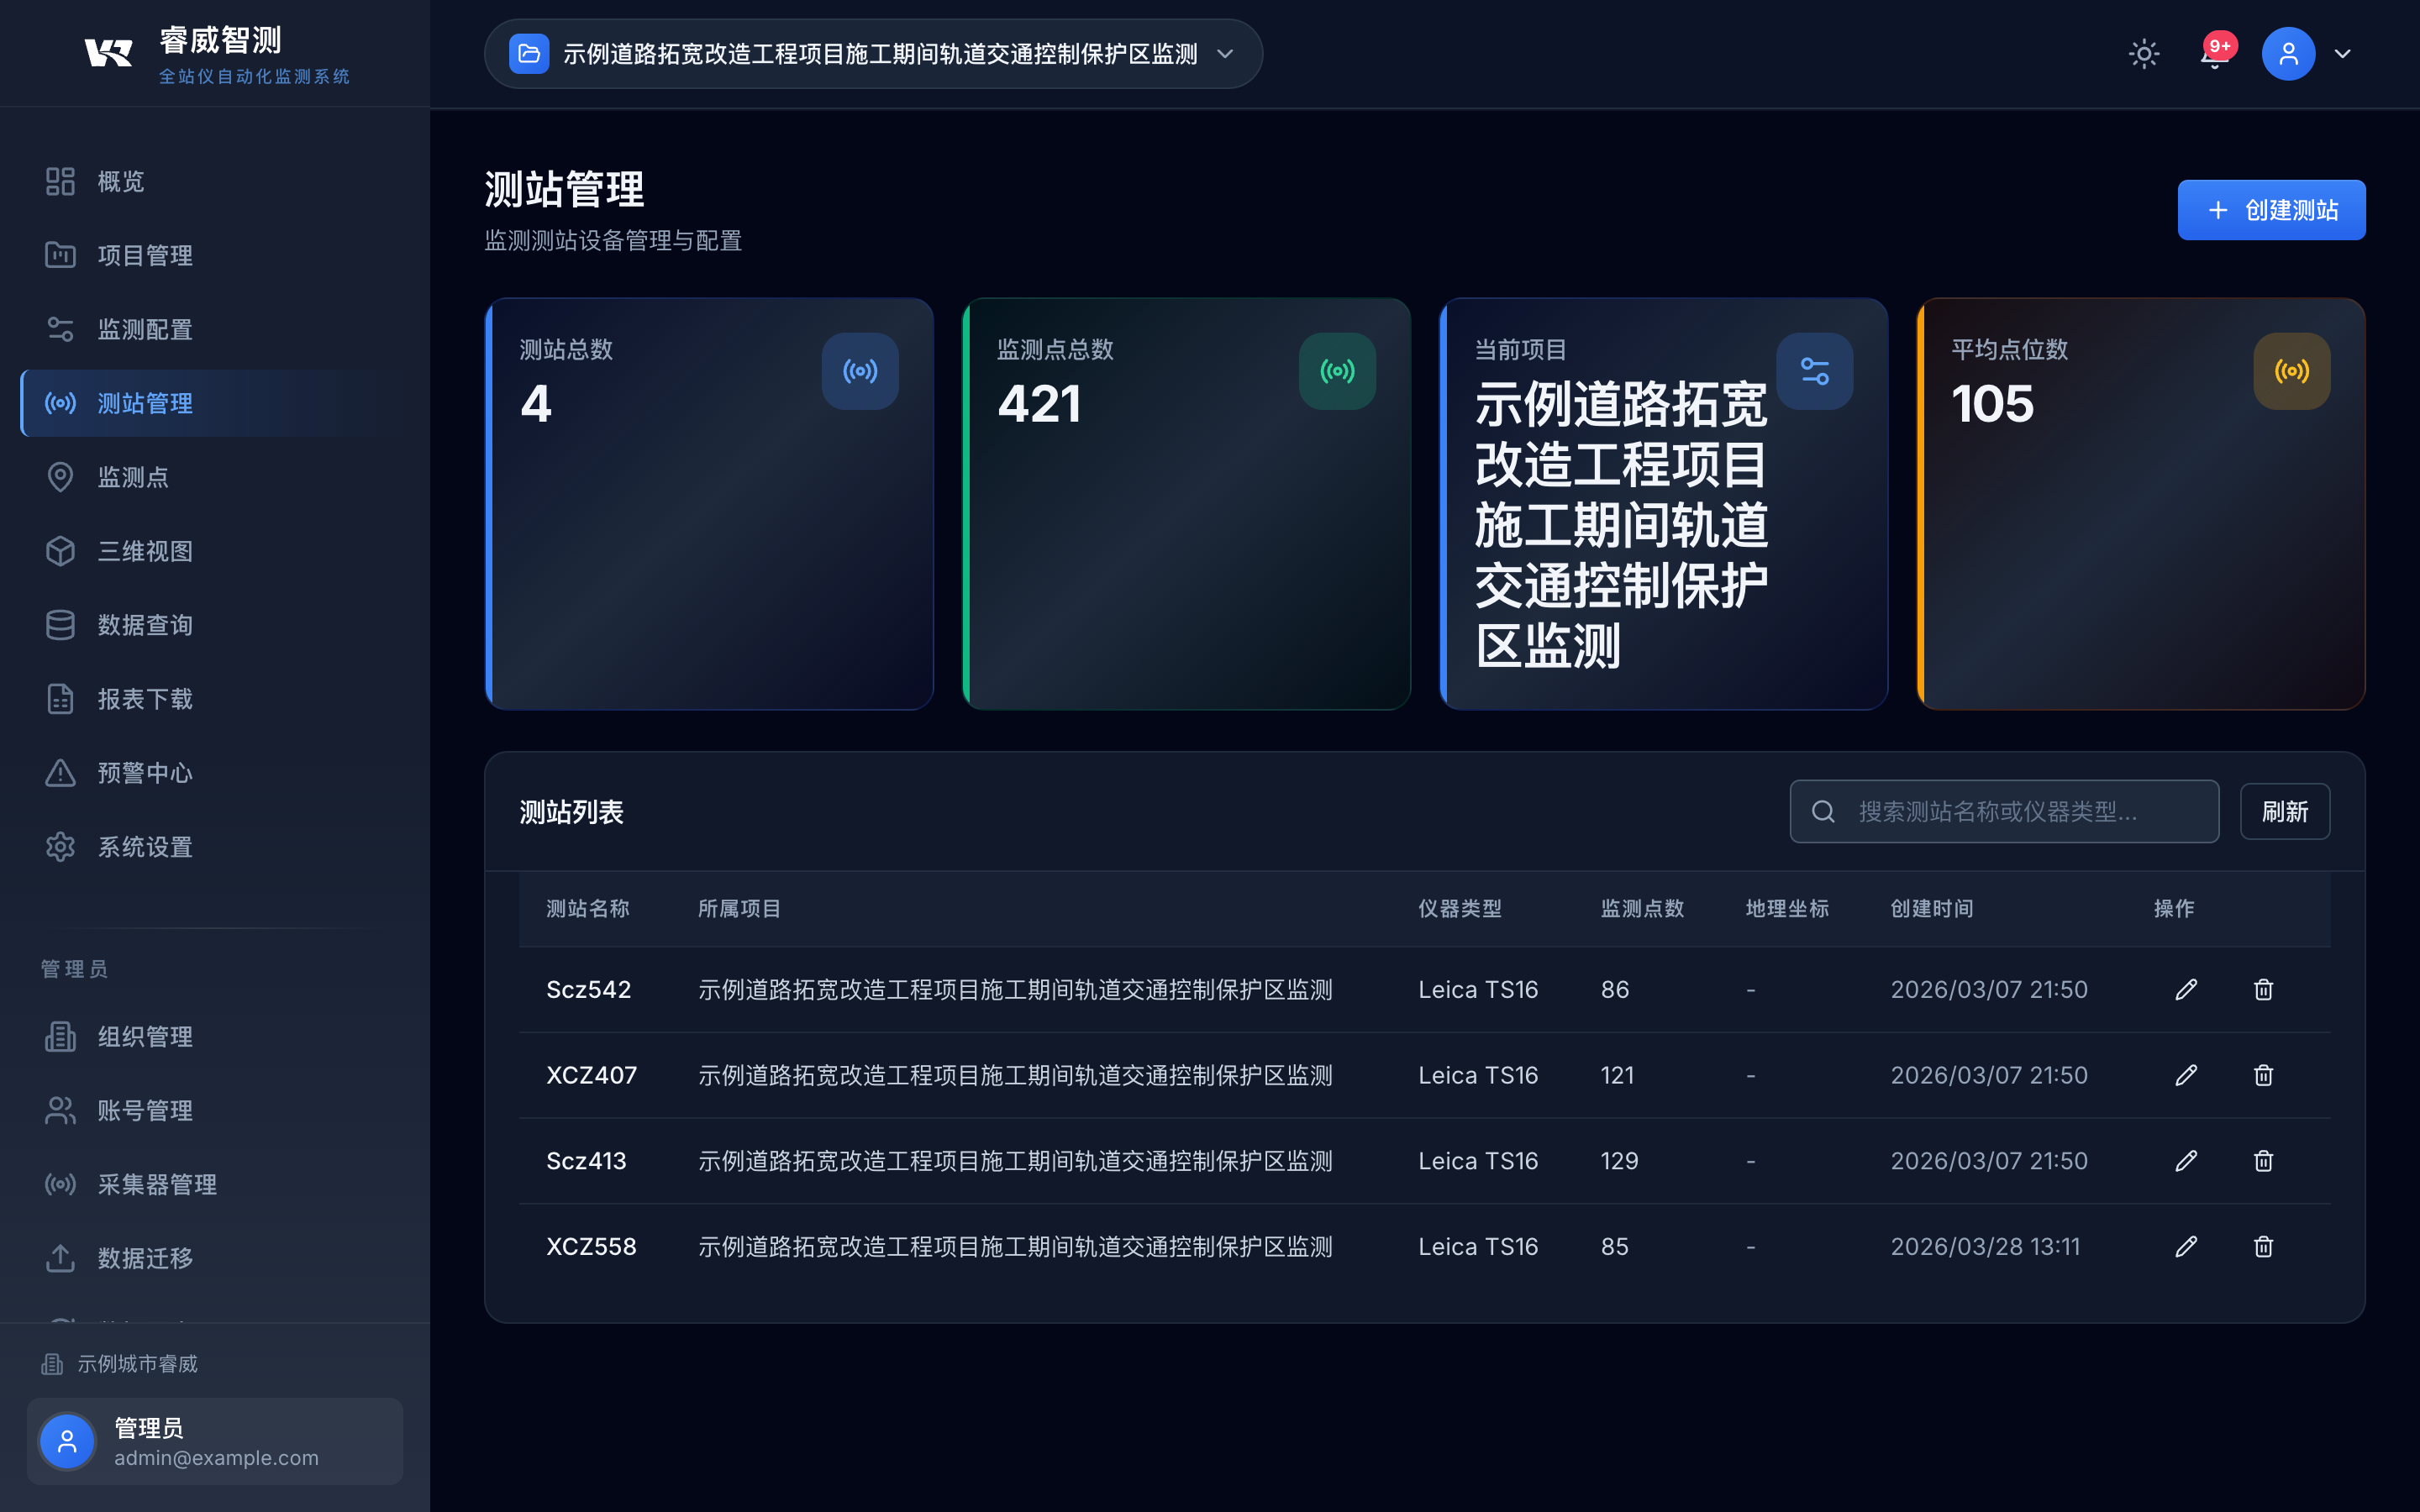Expand the 测站名称 column header
The image size is (2420, 1512).
point(588,908)
